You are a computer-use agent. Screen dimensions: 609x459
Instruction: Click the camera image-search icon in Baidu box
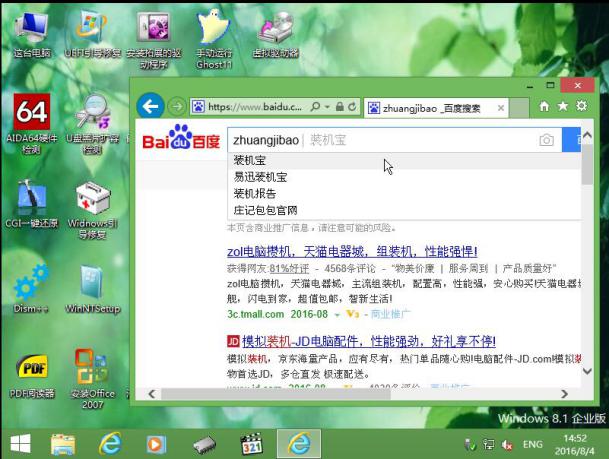click(x=546, y=140)
